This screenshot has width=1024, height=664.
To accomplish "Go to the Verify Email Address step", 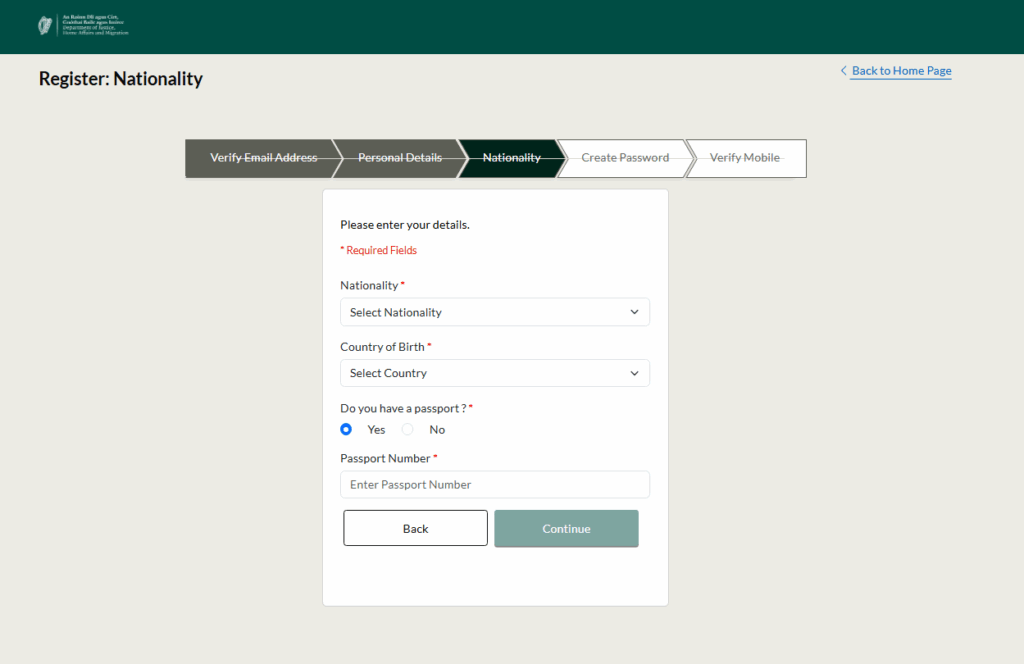I will (x=263, y=158).
